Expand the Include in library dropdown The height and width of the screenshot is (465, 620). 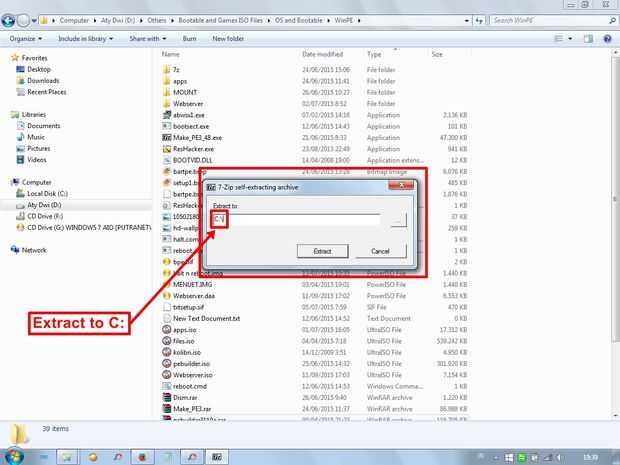tap(85, 39)
